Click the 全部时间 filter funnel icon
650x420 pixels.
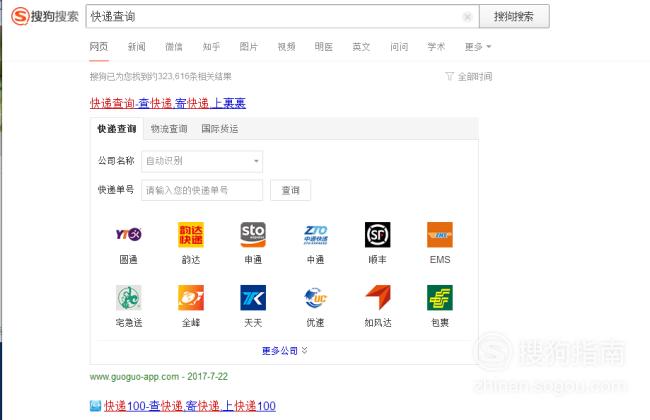(x=449, y=76)
